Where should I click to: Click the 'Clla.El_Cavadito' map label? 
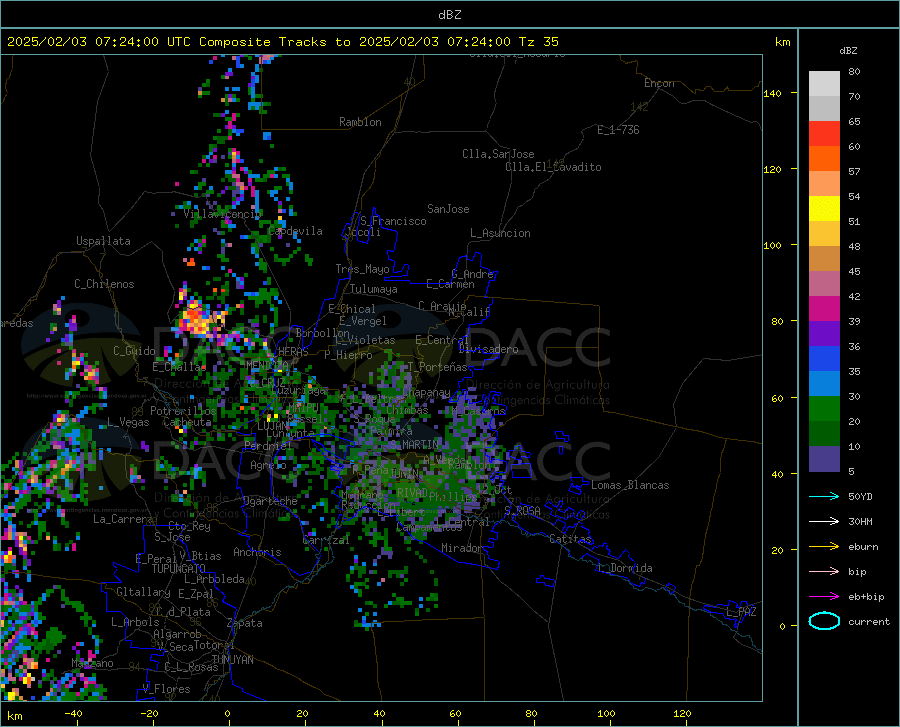[x=553, y=167]
